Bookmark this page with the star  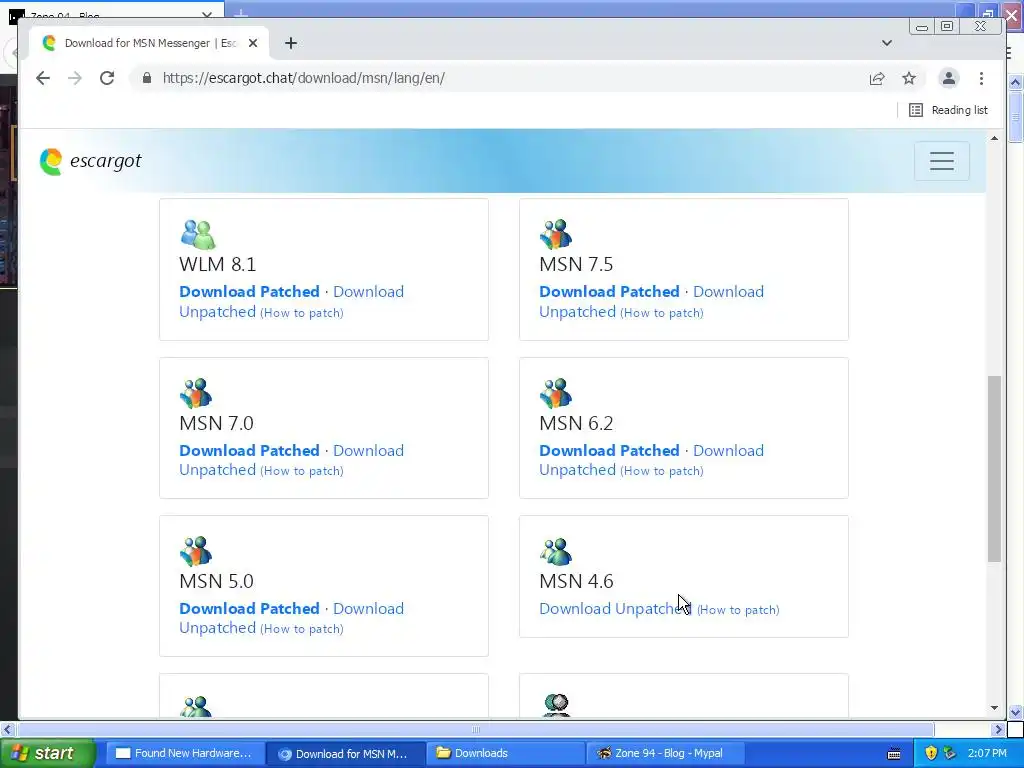tap(909, 78)
